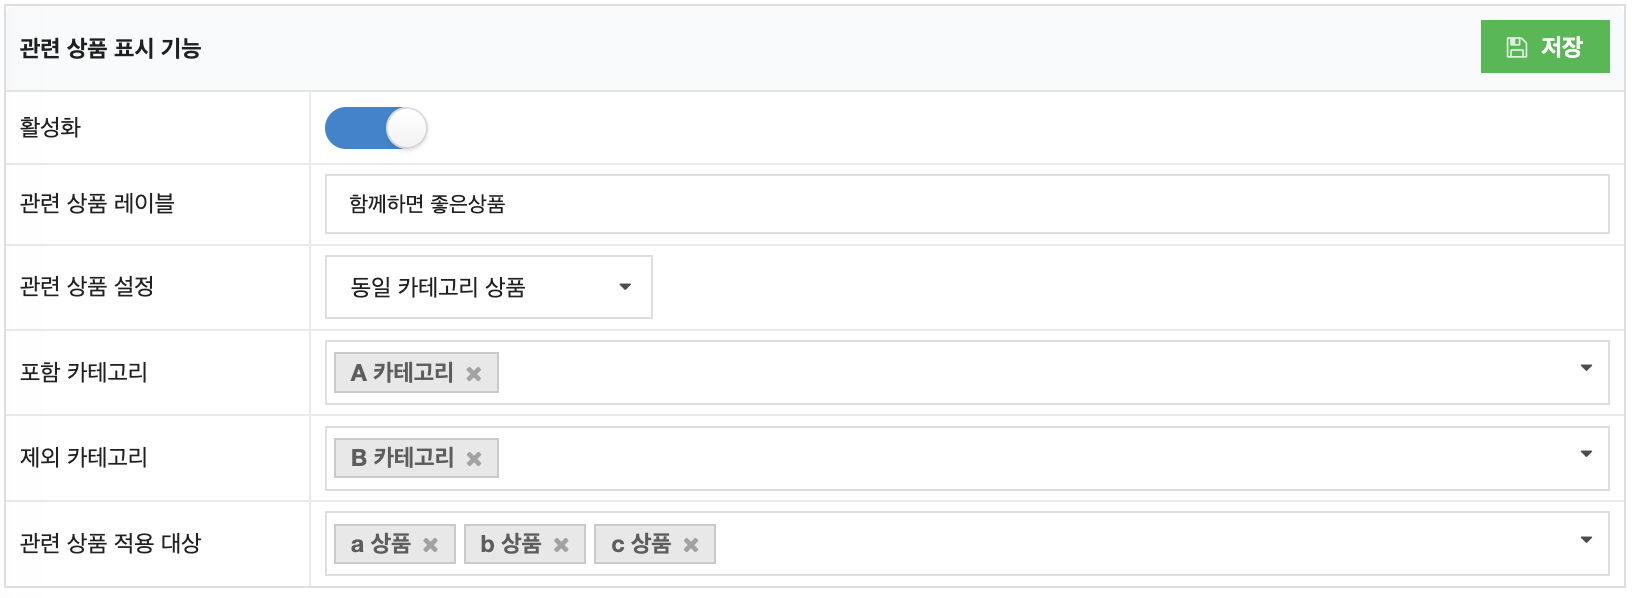This screenshot has height=598, width=1632.
Task: Click the 관련 상품 레이블 text field
Action: pos(966,204)
